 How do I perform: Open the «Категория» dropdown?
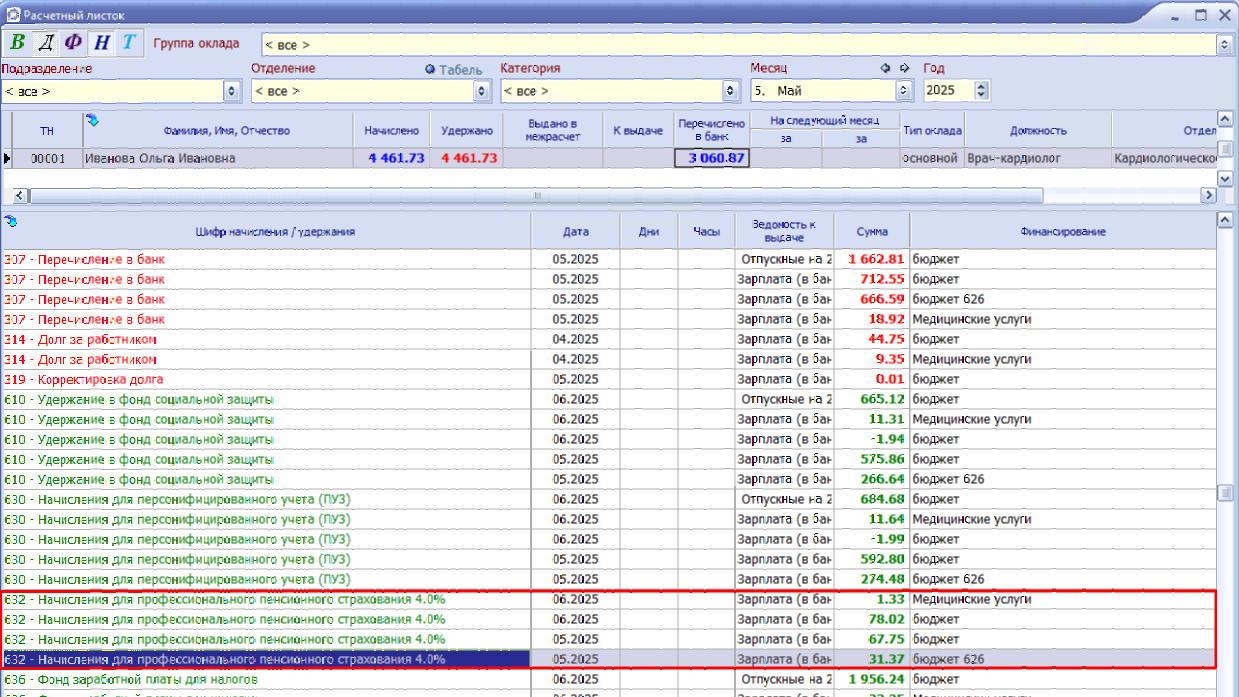(x=730, y=91)
